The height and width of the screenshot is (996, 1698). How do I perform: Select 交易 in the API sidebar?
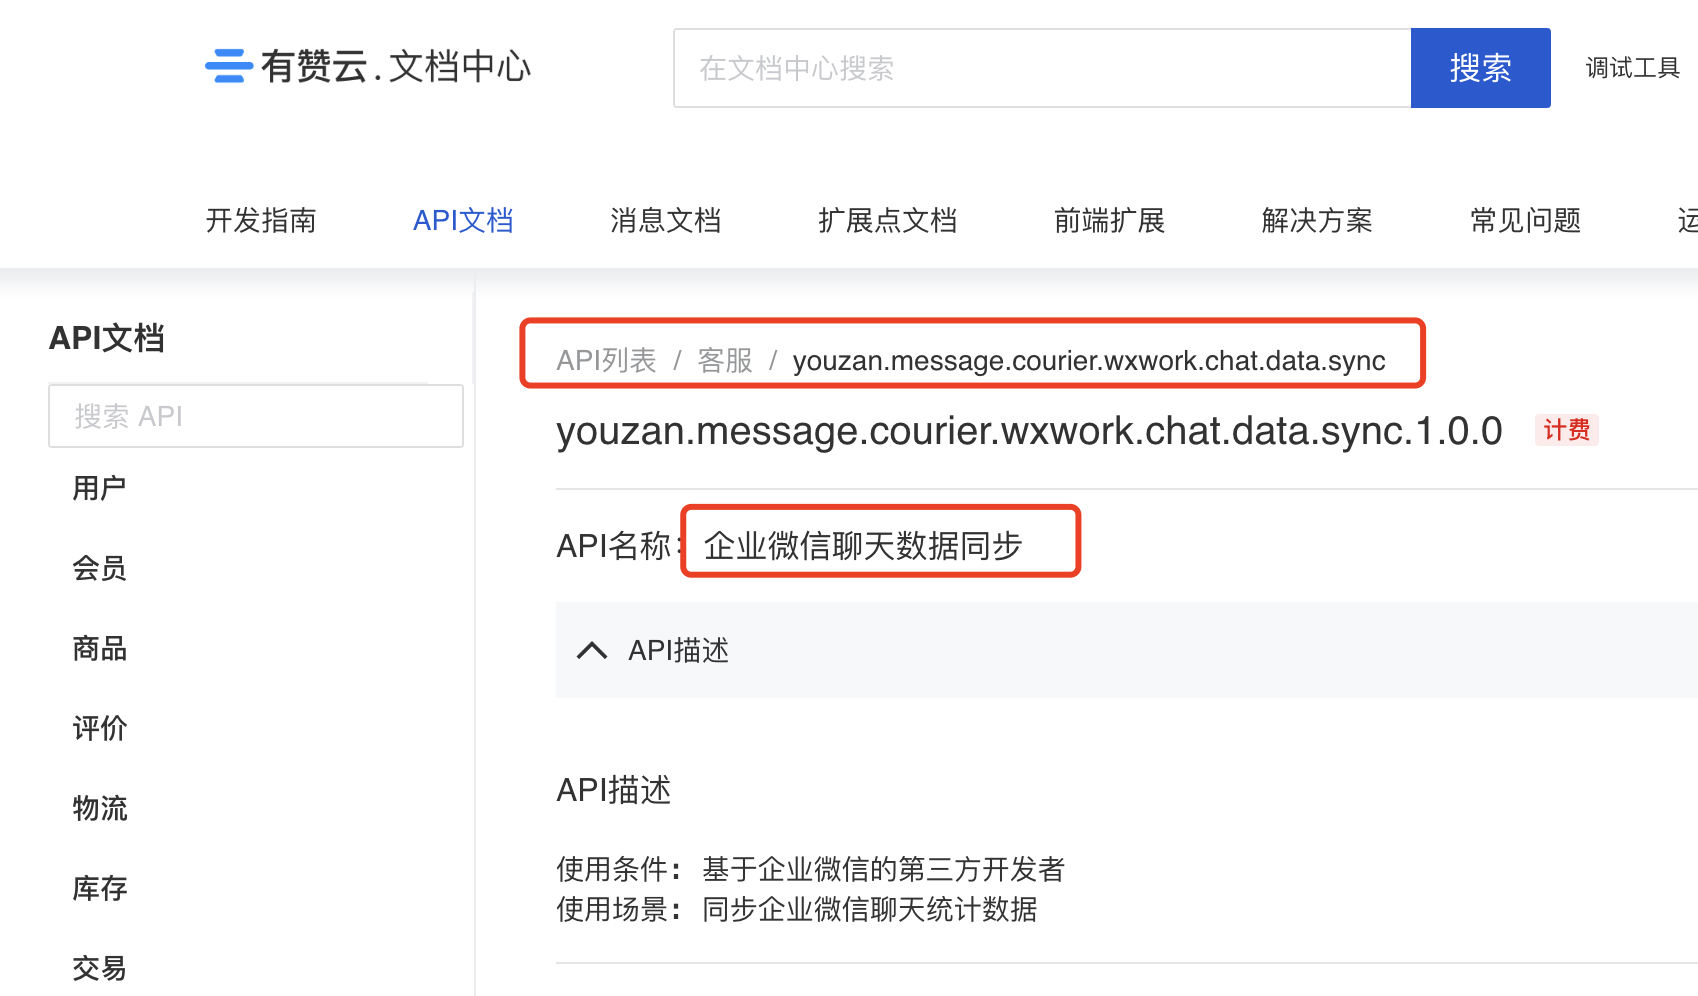coord(99,968)
